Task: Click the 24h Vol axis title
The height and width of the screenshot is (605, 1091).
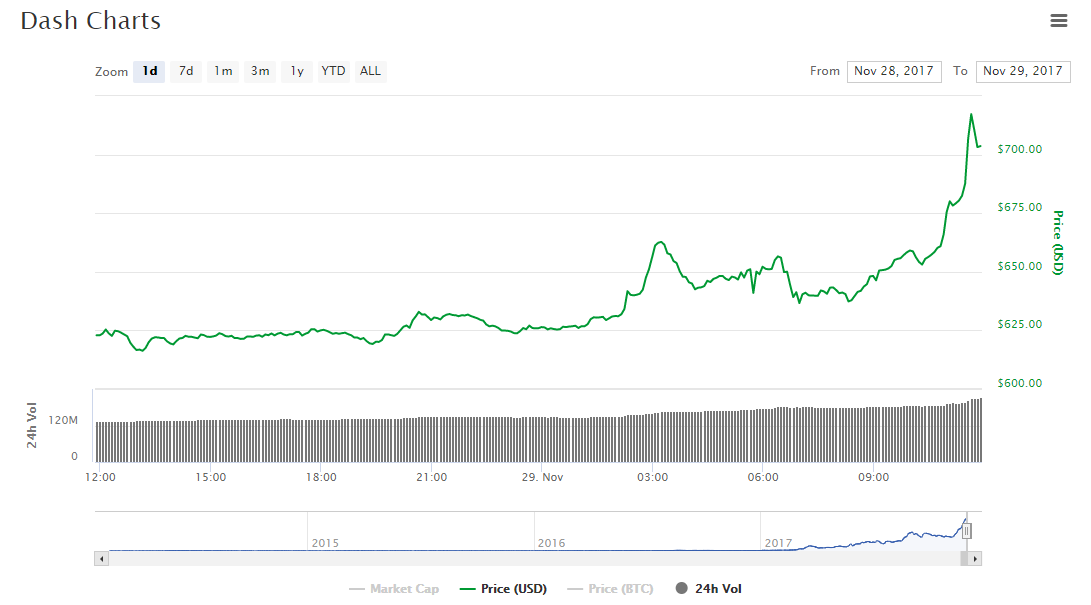Action: coord(32,425)
